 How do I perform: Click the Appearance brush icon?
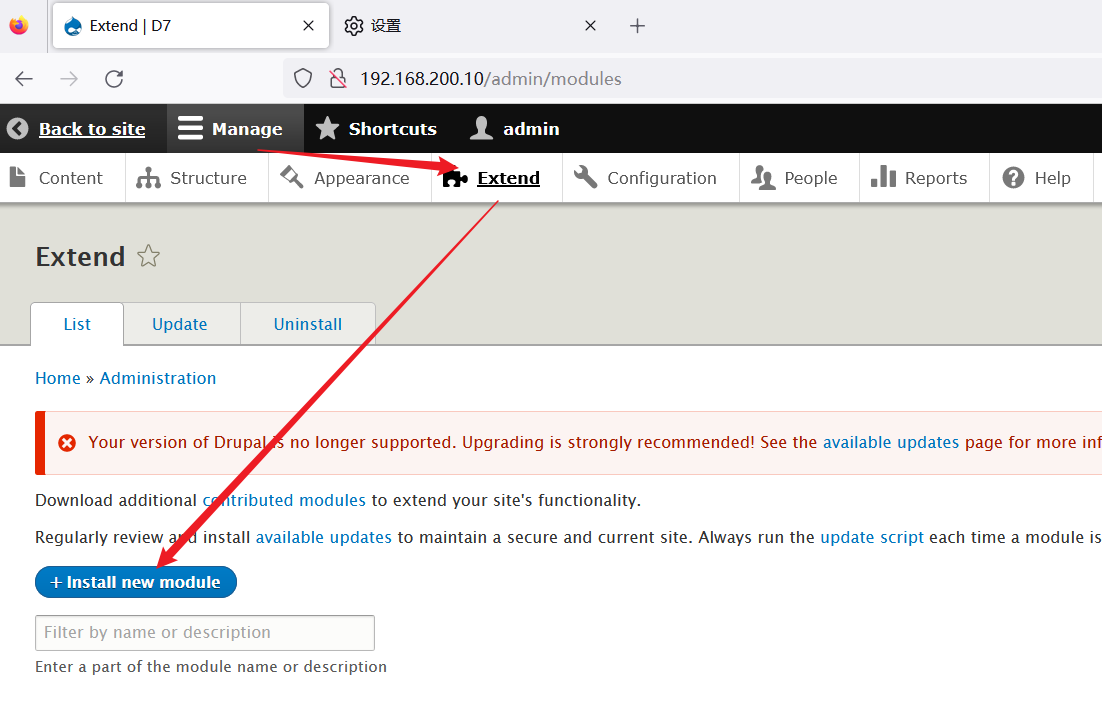pyautogui.click(x=292, y=177)
